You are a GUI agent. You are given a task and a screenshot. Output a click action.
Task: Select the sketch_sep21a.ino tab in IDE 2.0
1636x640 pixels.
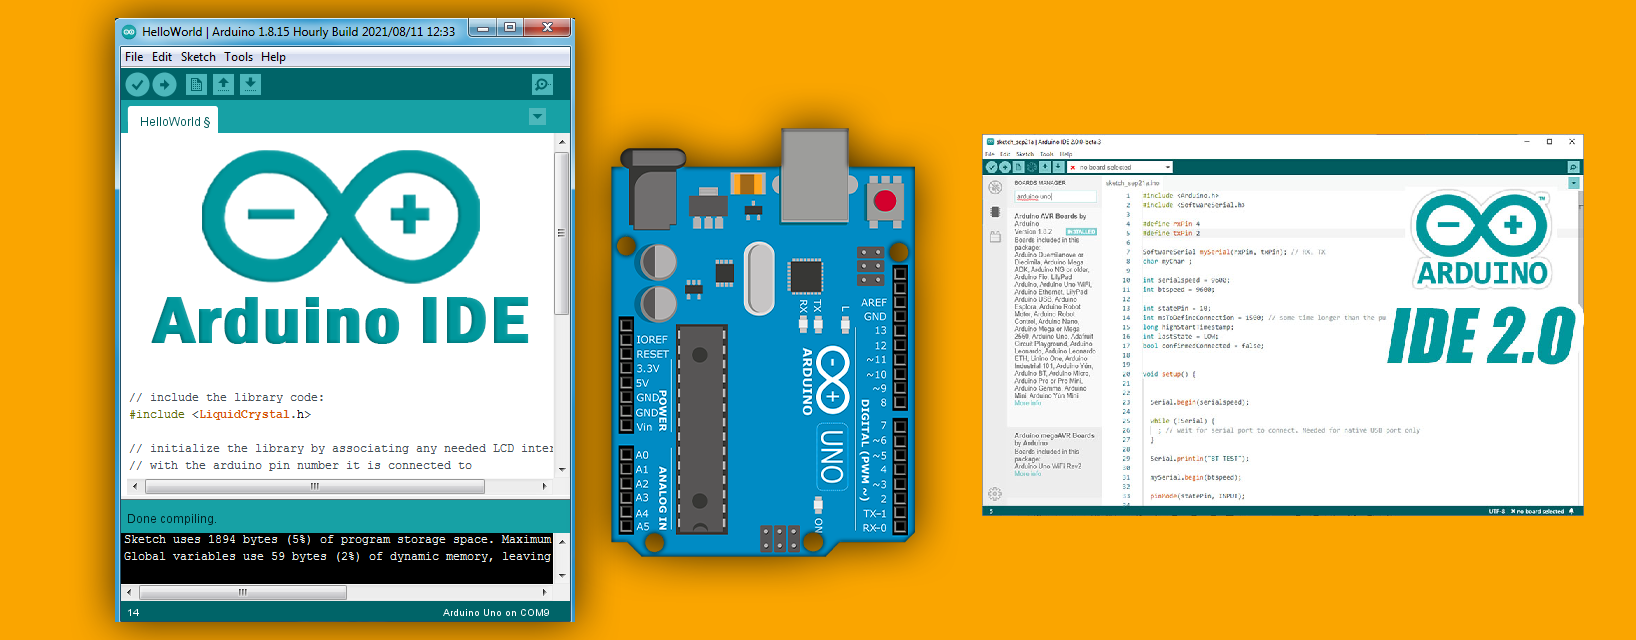[1133, 183]
